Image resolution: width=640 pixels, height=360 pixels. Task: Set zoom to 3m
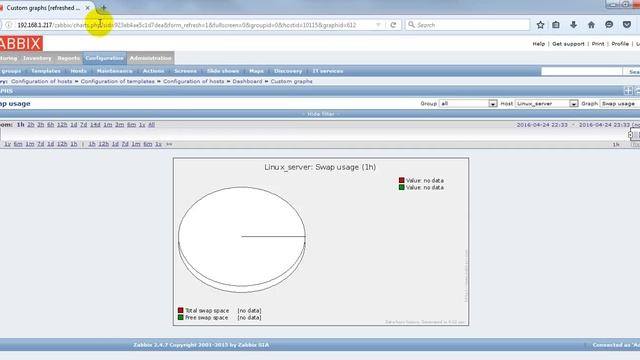pyautogui.click(x=119, y=124)
